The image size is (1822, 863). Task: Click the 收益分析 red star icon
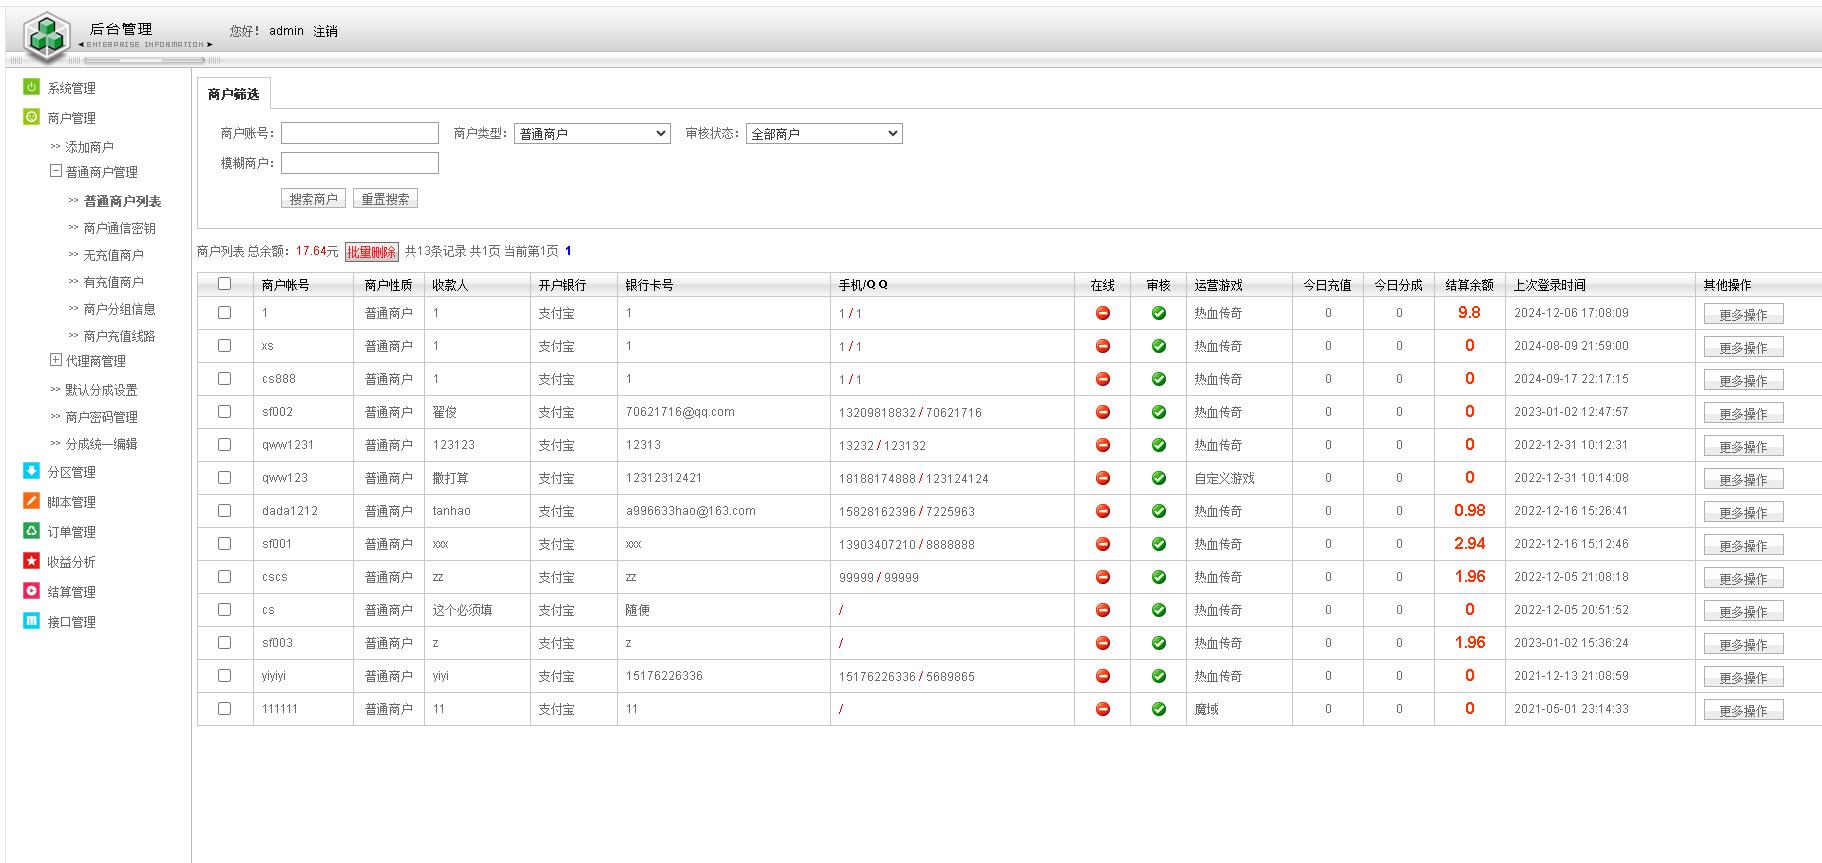[x=31, y=562]
